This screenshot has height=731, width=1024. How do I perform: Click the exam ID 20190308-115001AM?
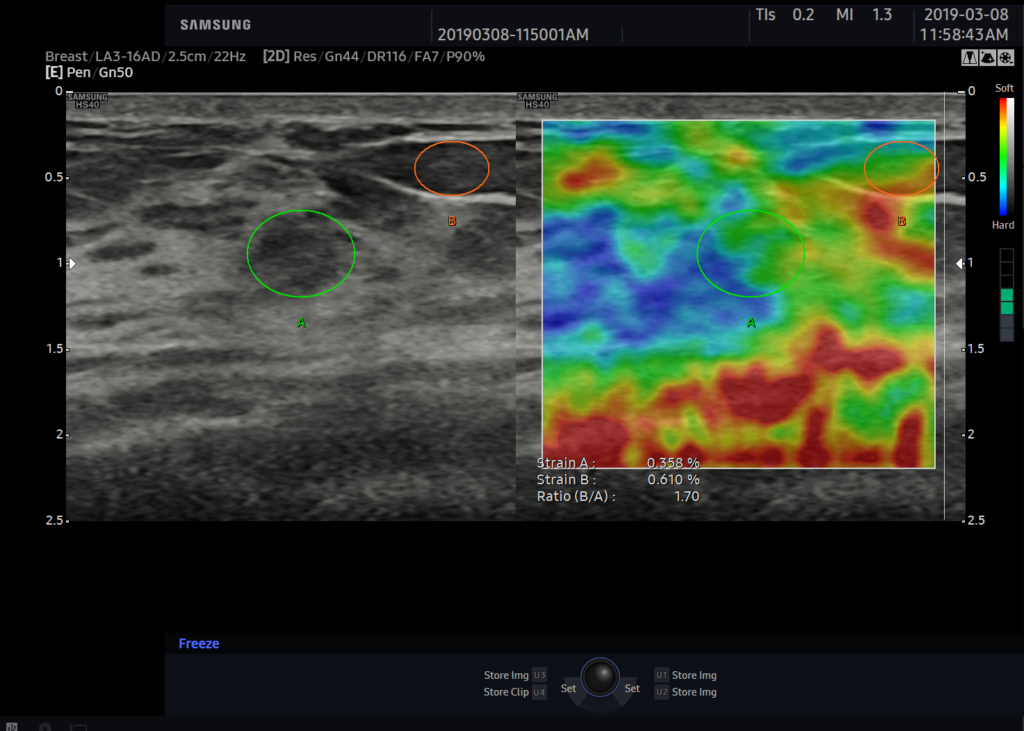pos(513,34)
